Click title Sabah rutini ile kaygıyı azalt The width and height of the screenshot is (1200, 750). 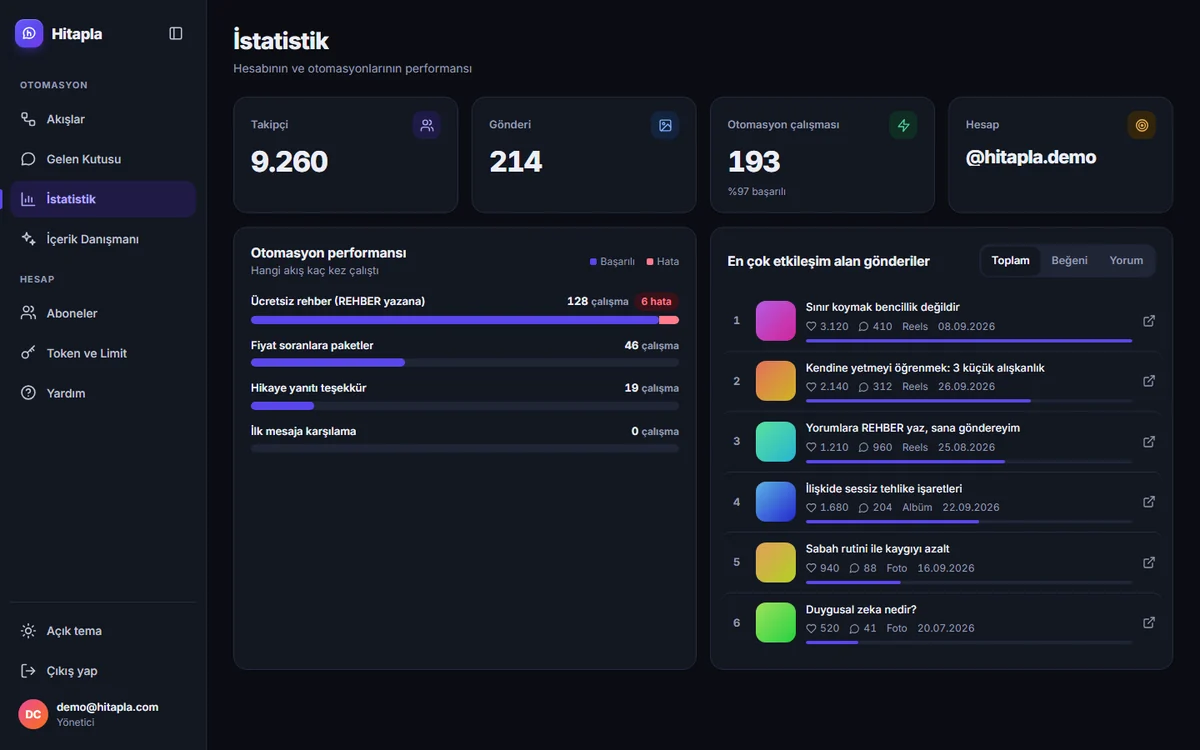(878, 548)
